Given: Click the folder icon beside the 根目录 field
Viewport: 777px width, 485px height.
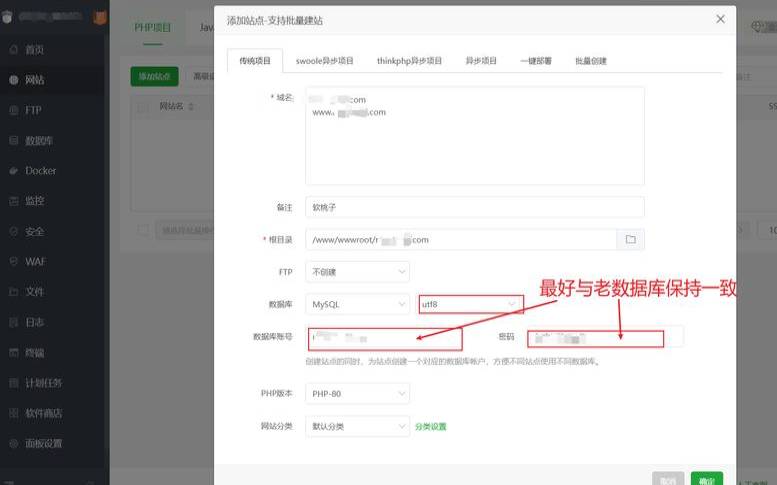Looking at the screenshot, I should (630, 240).
